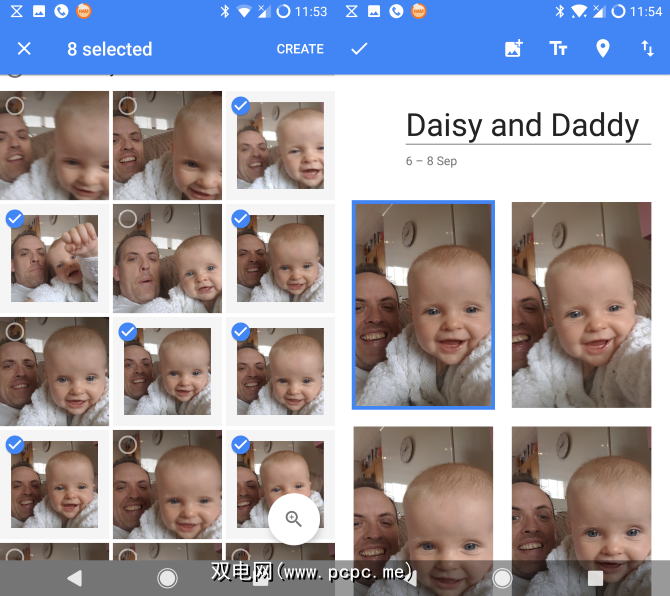670x596 pixels.
Task: Select the unchecked middle photo in fourth row
Action: (x=167, y=484)
